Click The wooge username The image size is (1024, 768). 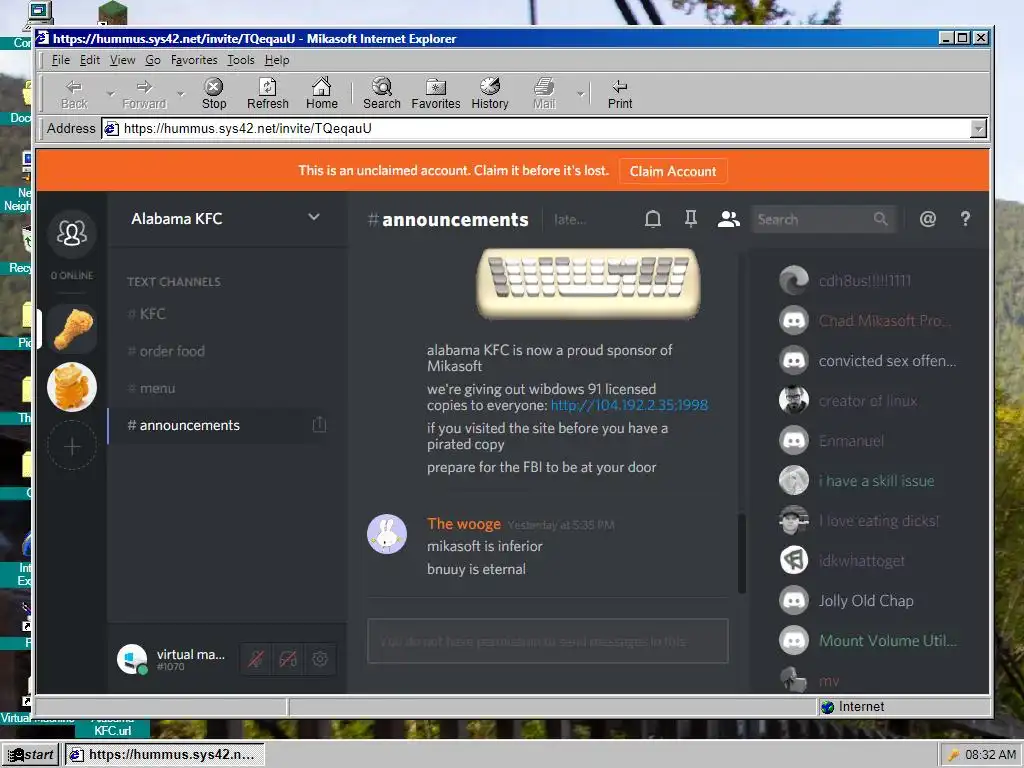point(464,524)
